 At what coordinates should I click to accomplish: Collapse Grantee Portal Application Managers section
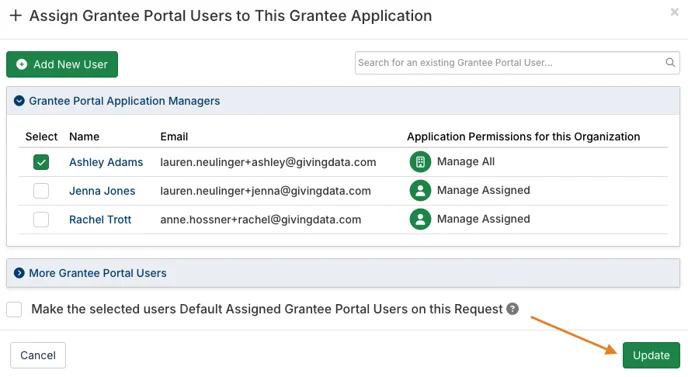19,101
